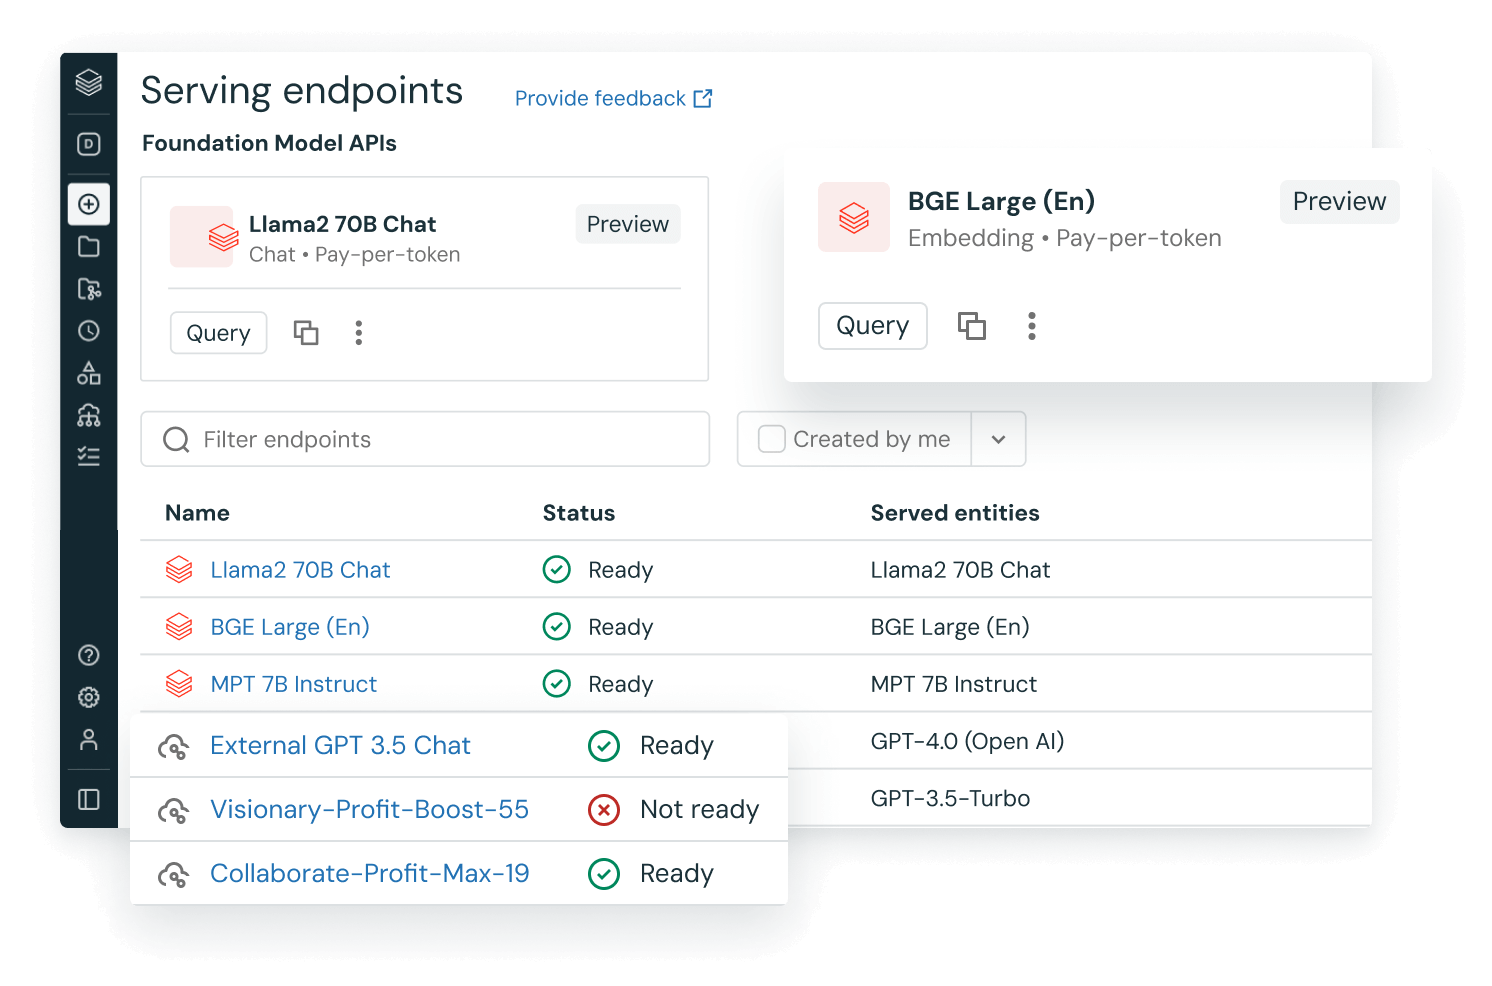1492x986 pixels.
Task: Click the Llama2 70B Chat served entity text
Action: (960, 570)
